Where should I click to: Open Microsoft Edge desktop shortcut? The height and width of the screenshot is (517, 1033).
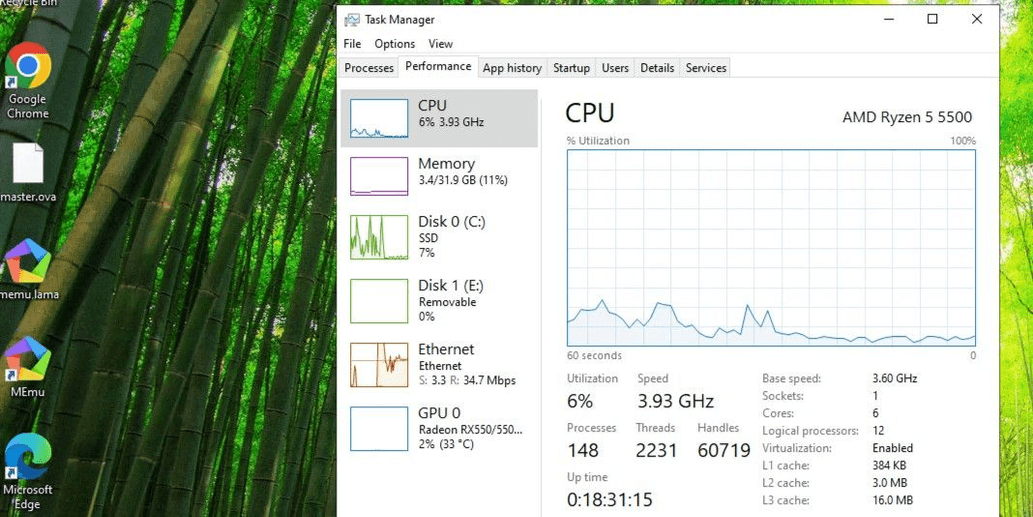(27, 458)
